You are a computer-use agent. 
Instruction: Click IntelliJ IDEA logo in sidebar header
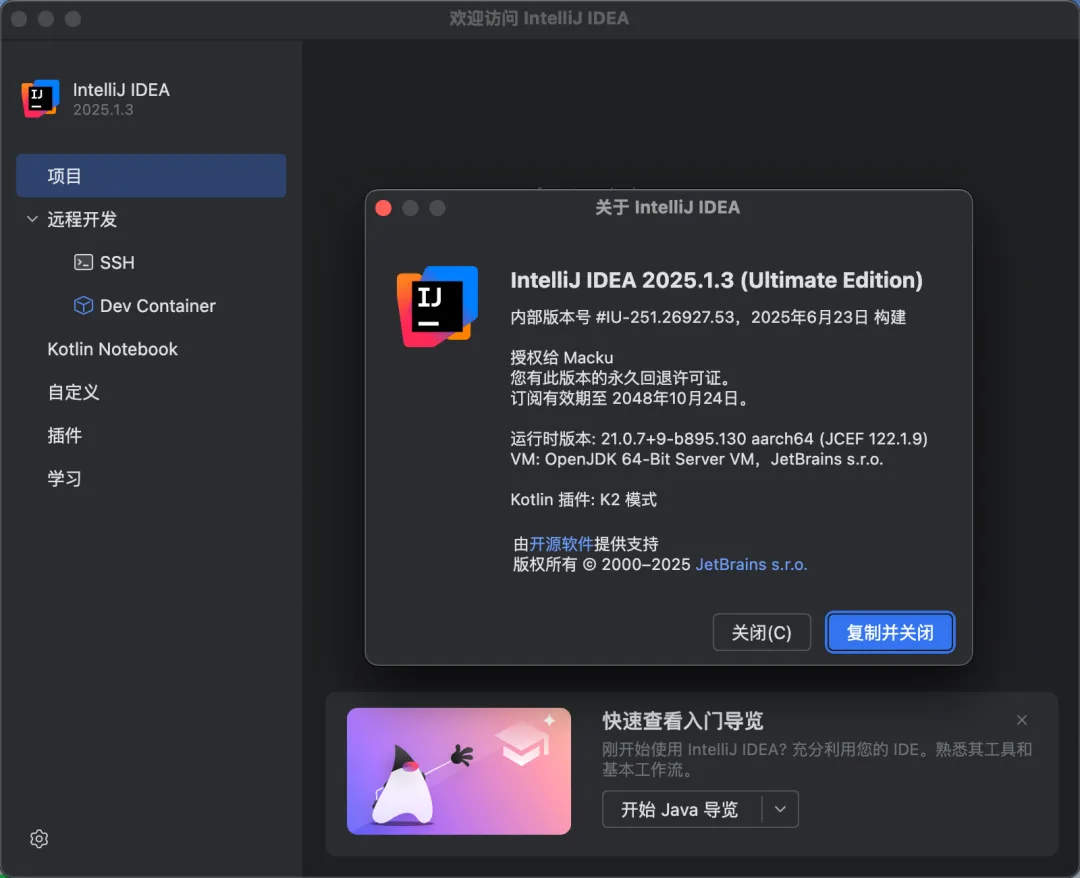pos(40,99)
